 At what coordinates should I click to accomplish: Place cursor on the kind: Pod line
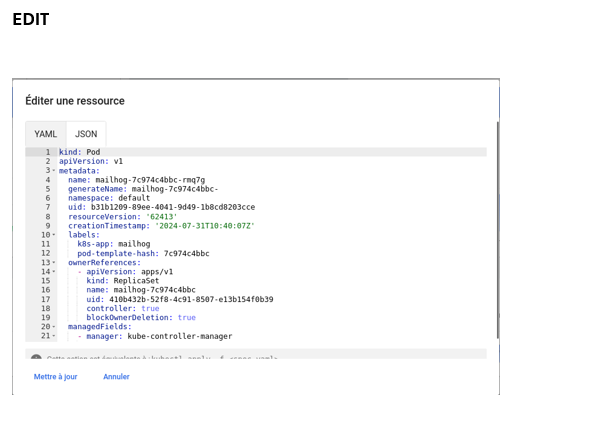pyautogui.click(x=92, y=152)
